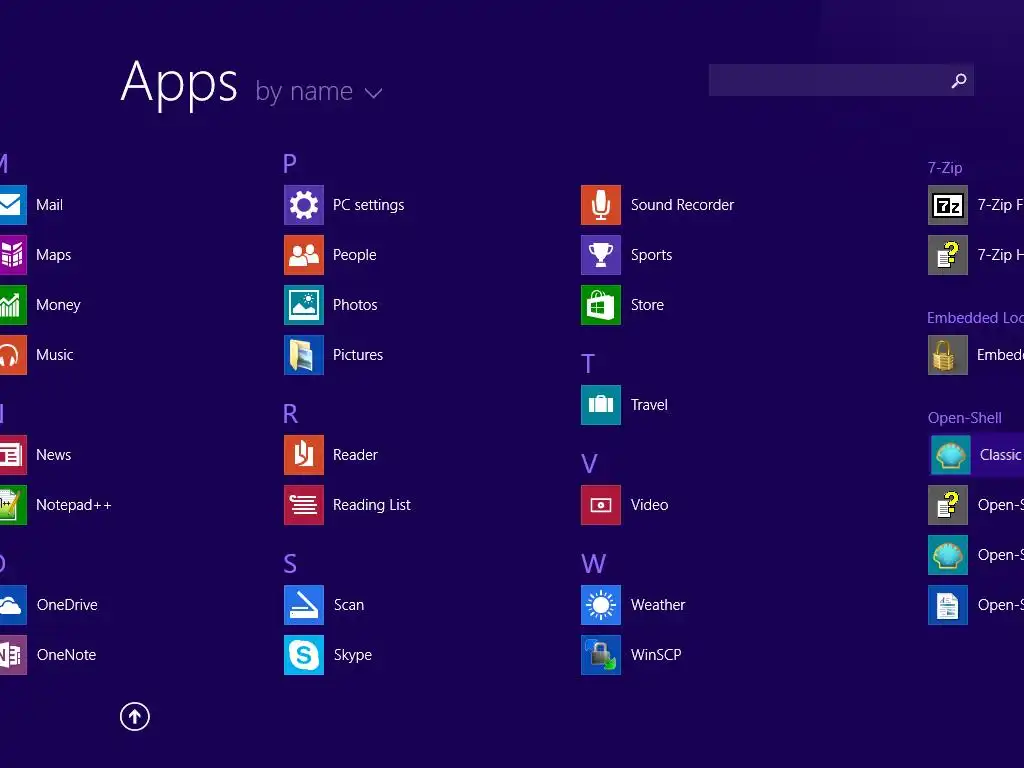Launch OneNote from its icon
The height and width of the screenshot is (768, 1024).
(13, 655)
